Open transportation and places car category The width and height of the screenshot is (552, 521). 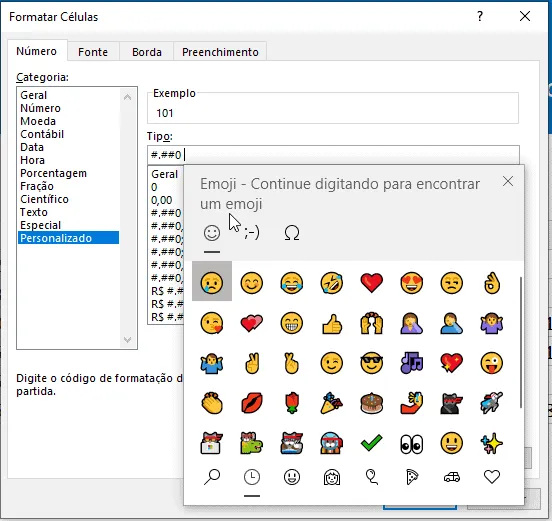452,477
